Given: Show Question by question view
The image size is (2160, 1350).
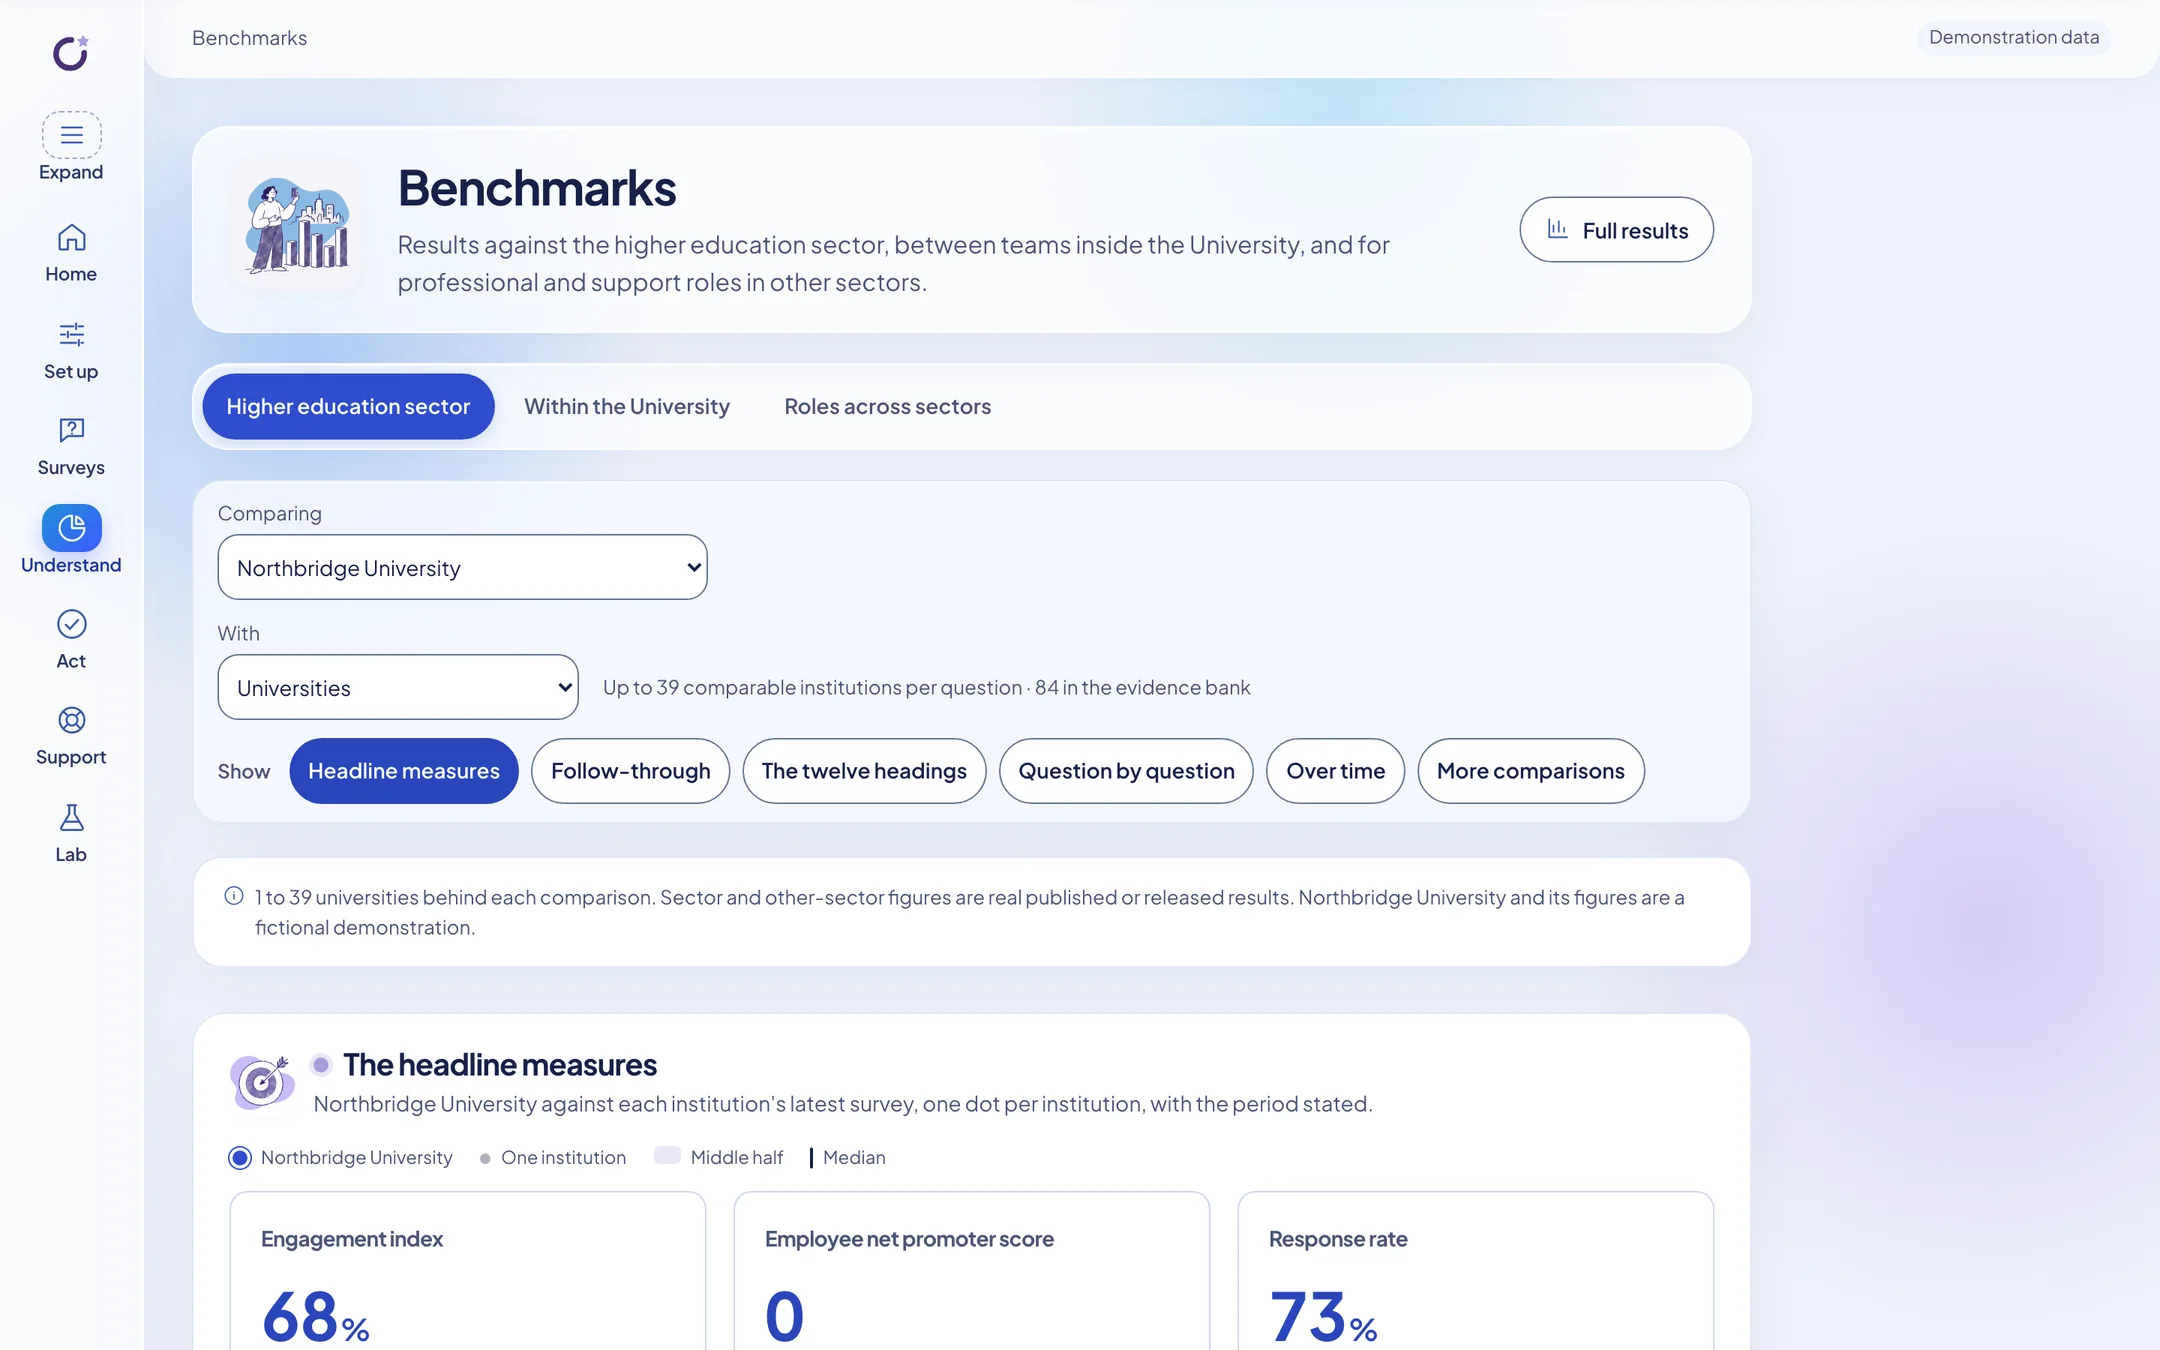Looking at the screenshot, I should click(x=1126, y=771).
